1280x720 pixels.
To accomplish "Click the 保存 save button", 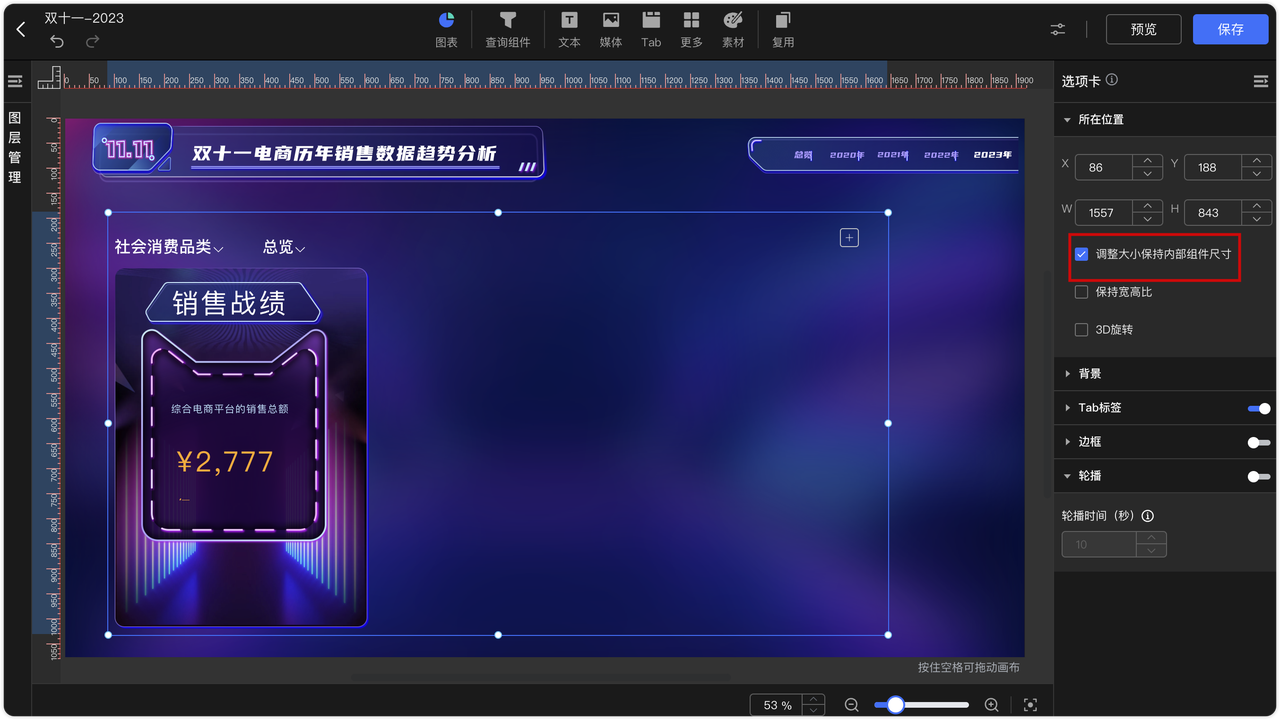I will tap(1230, 28).
